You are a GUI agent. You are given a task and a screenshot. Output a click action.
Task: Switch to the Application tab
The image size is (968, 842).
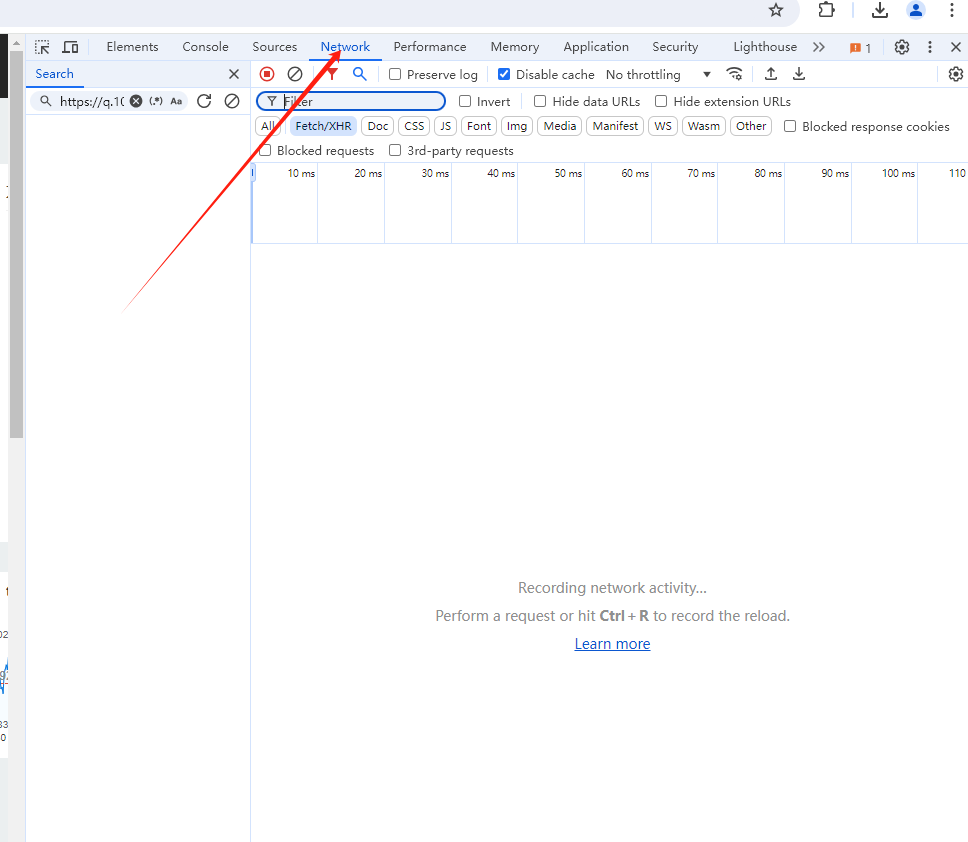pos(596,47)
